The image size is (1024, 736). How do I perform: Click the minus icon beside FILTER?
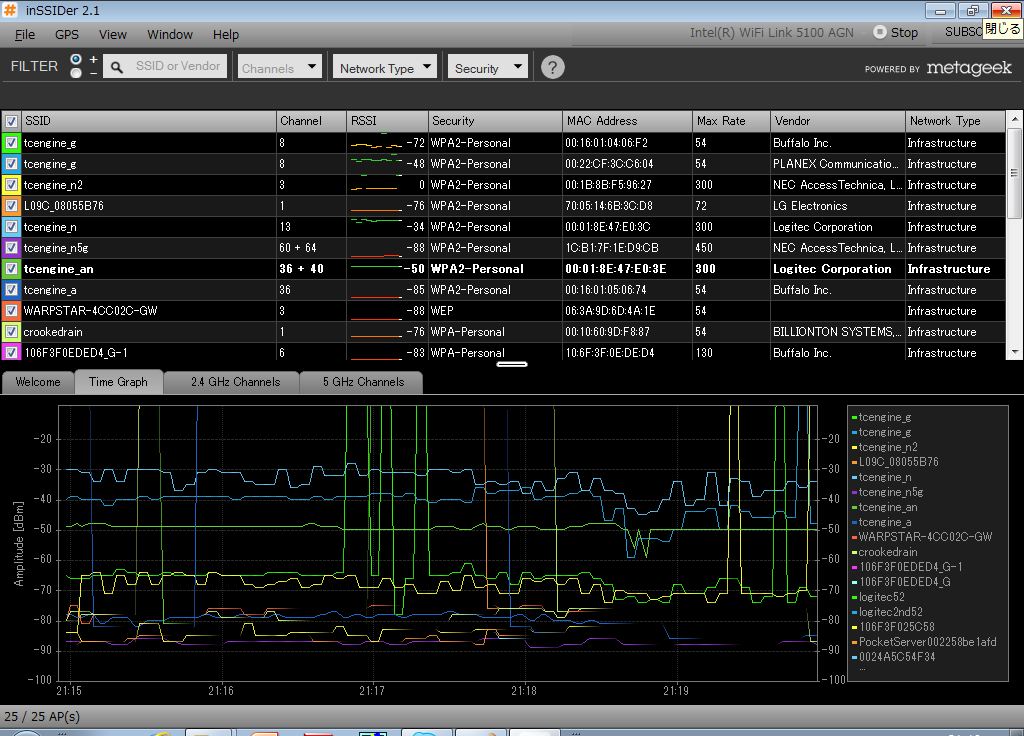tap(93, 74)
